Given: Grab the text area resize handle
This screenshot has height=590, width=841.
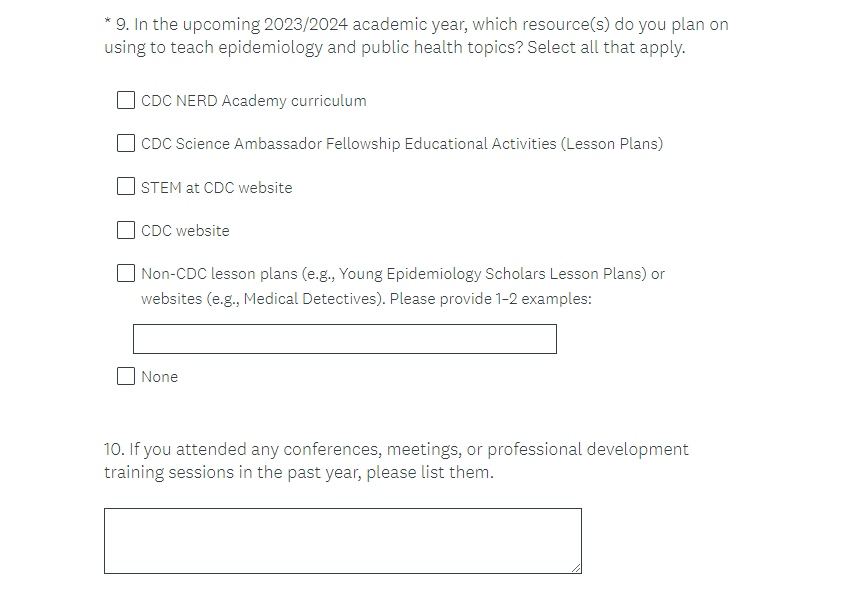Looking at the screenshot, I should click(576, 568).
